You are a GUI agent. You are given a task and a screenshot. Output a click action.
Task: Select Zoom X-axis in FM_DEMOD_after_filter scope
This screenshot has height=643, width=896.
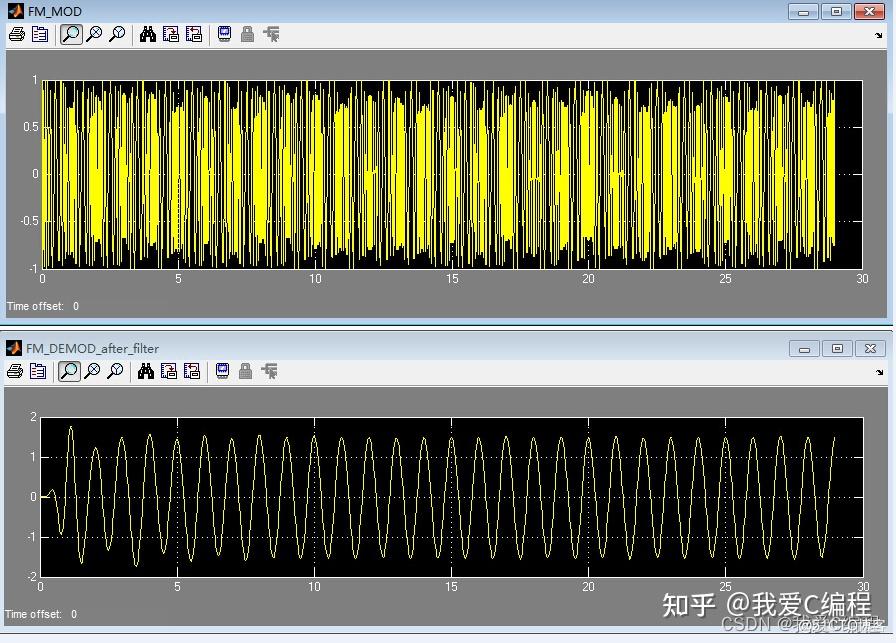point(92,372)
